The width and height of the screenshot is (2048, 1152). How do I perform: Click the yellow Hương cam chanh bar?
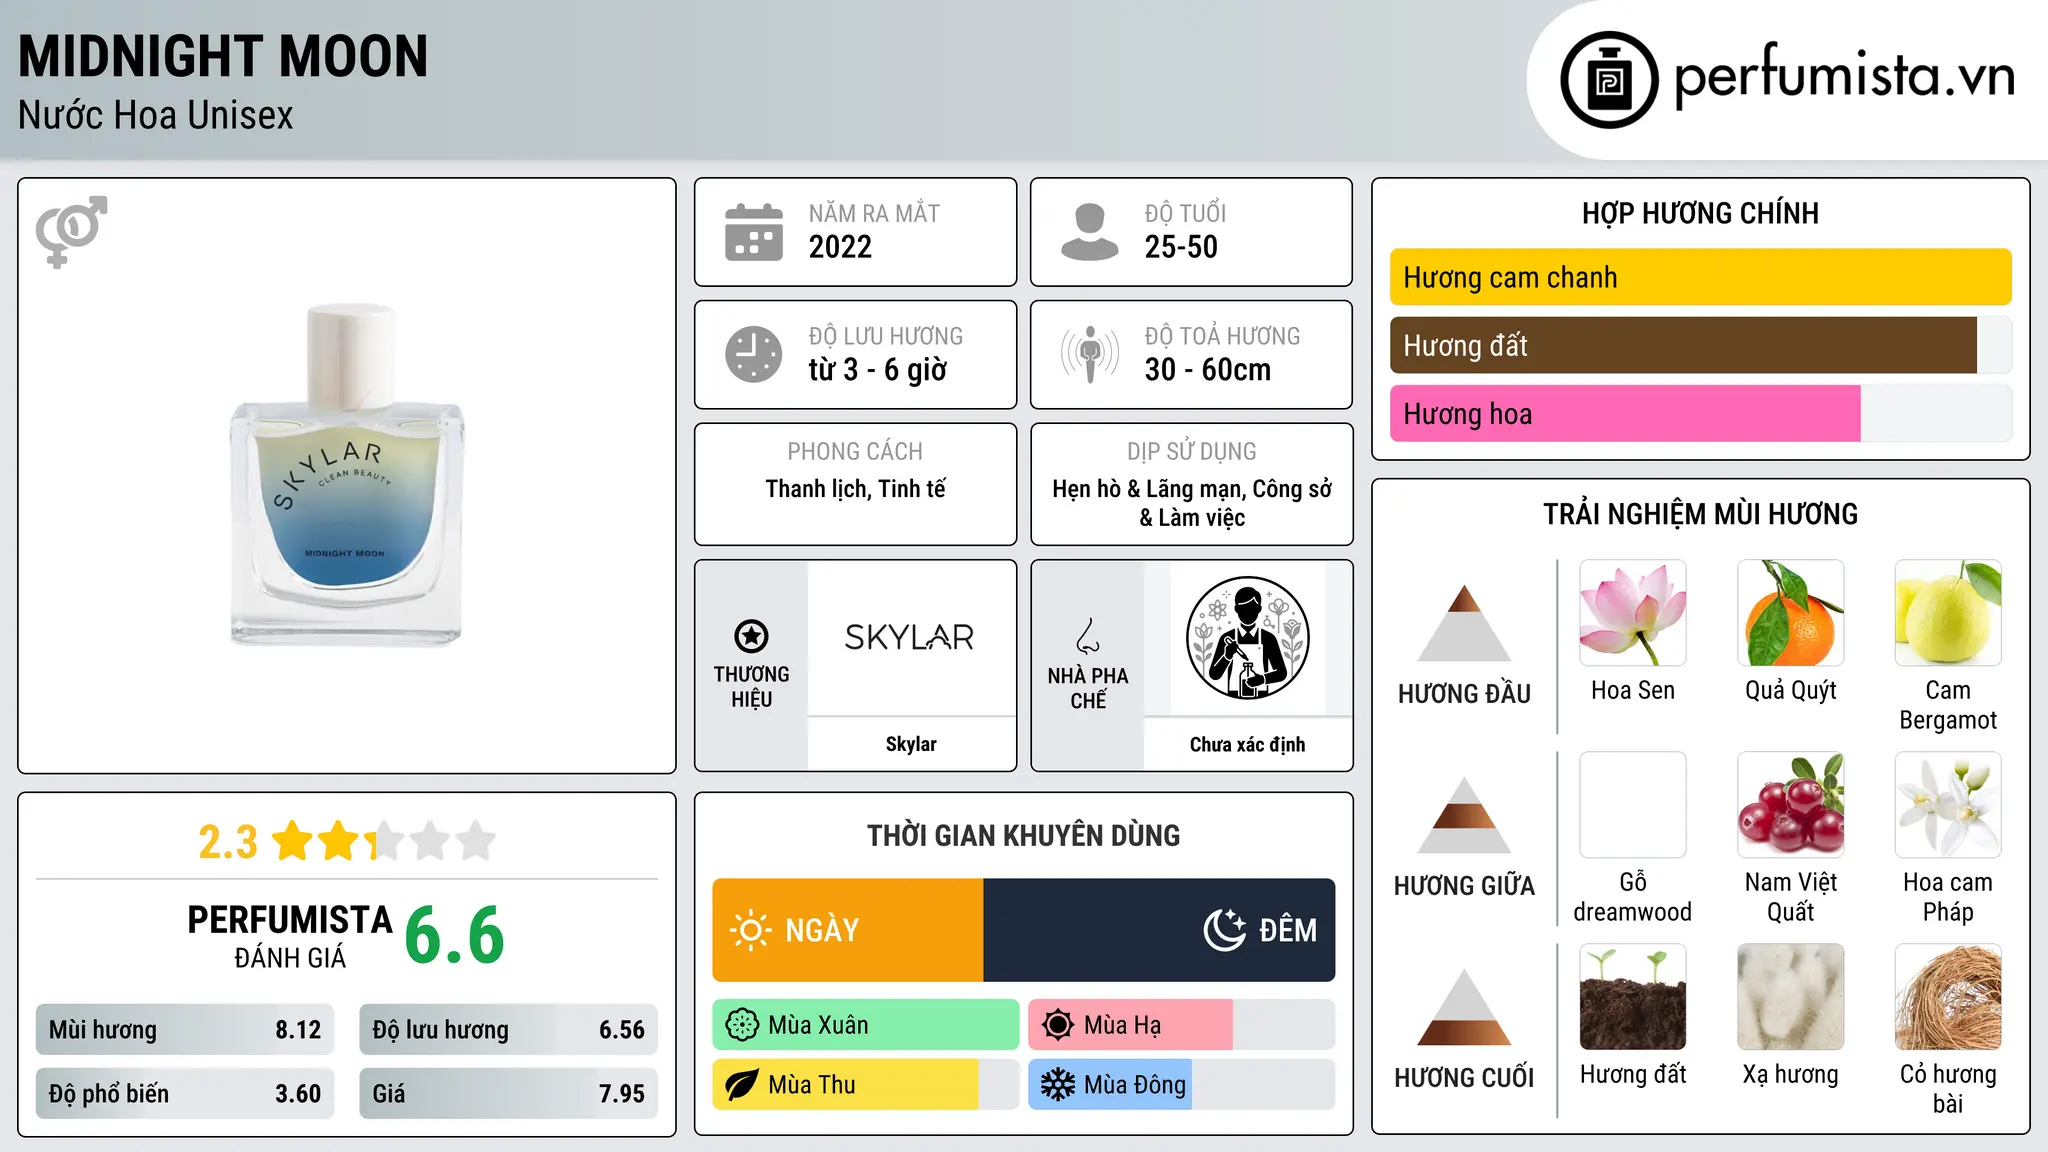tap(1700, 277)
